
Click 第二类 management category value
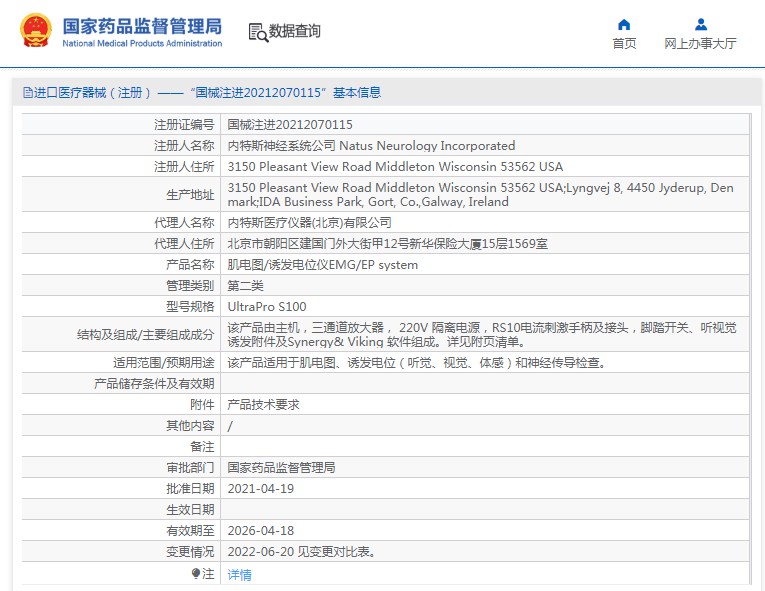pos(245,285)
